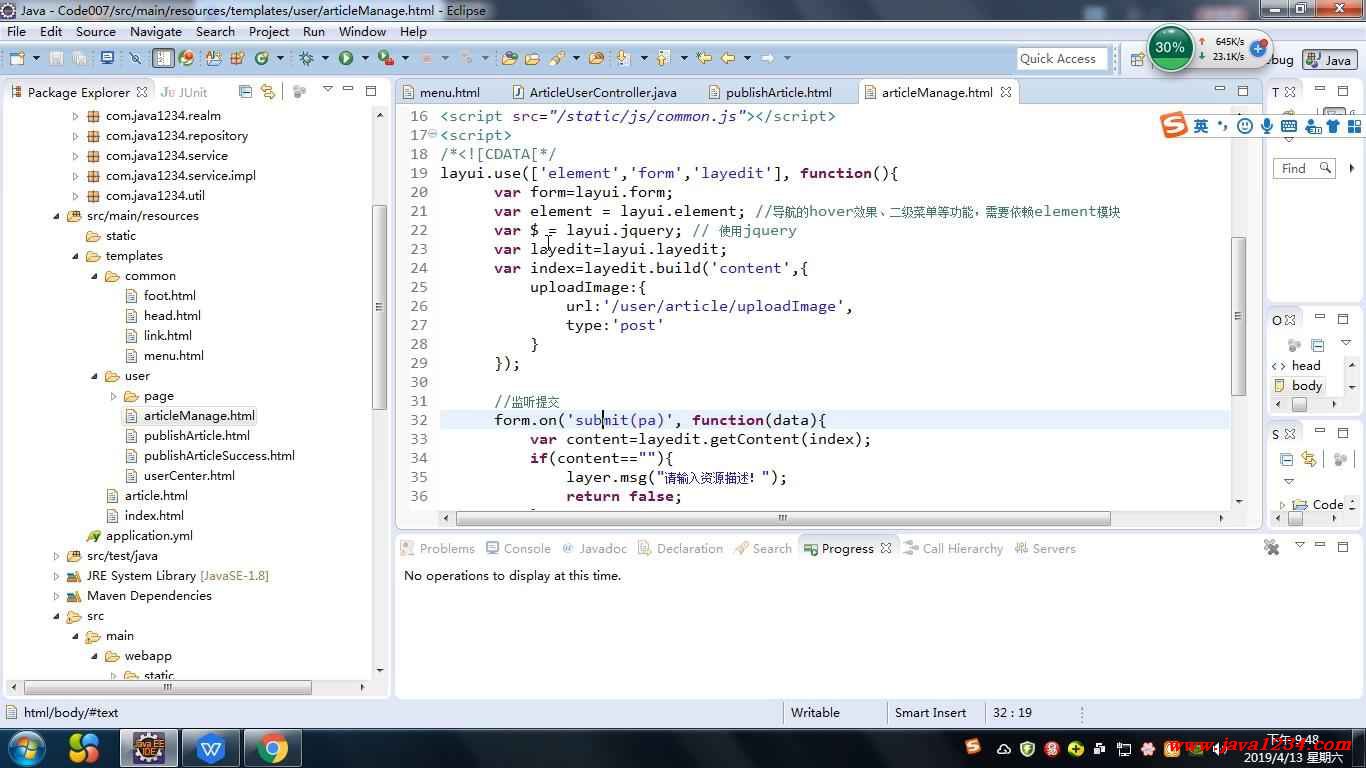
Task: Toggle the Mark Occurrences toolbar button
Action: click(x=163, y=58)
